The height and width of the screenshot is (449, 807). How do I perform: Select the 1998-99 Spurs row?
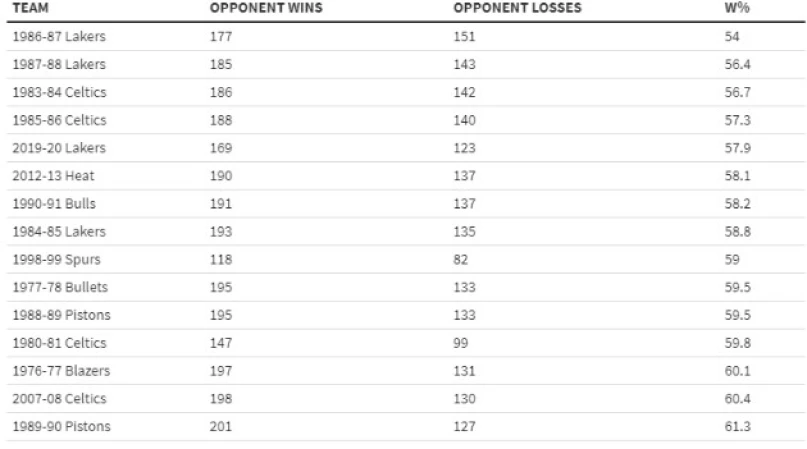56,260
